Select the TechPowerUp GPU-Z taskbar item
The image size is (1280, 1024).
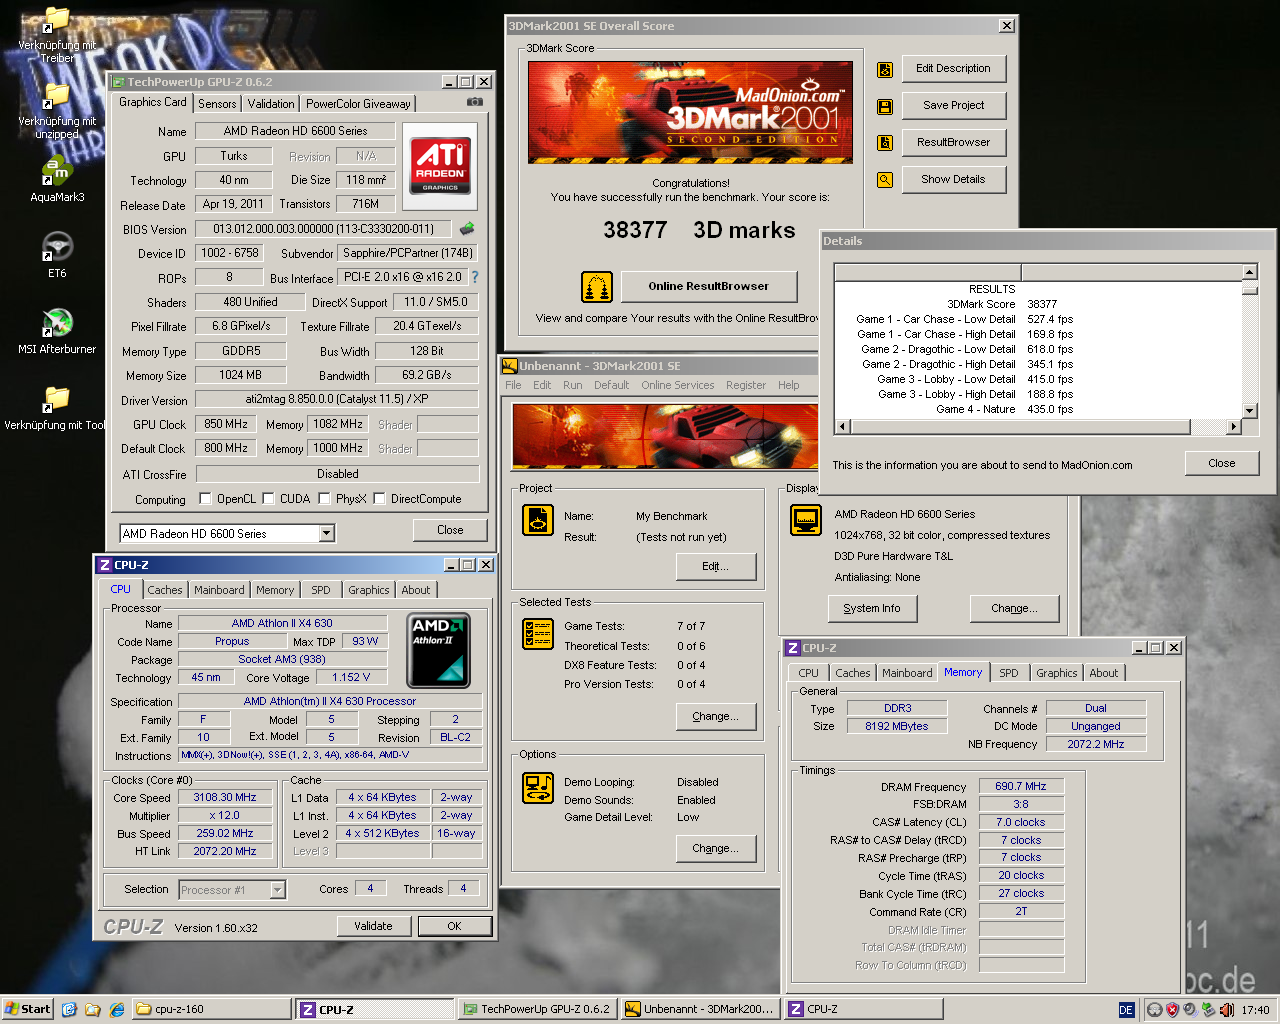pos(538,1009)
